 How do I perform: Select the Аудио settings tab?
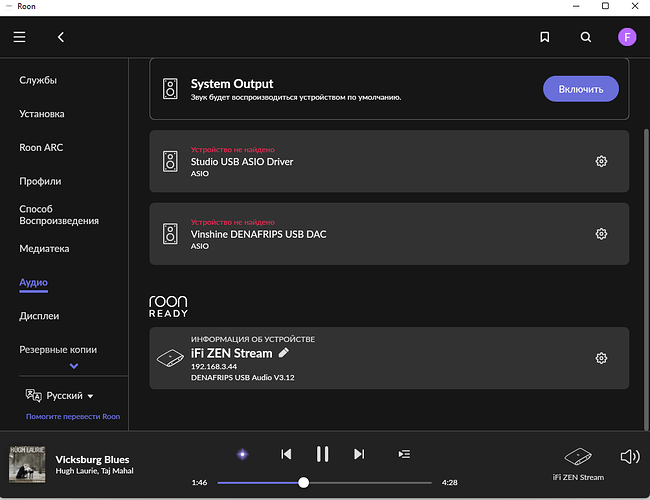[x=34, y=282]
